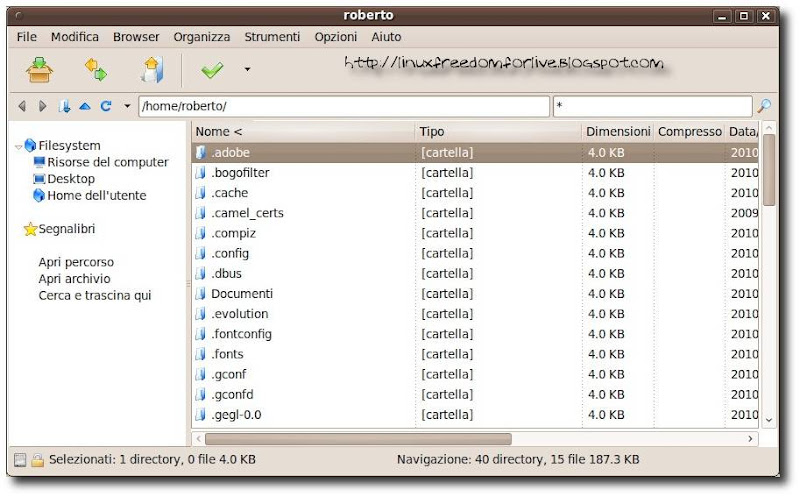Image resolution: width=800 pixels, height=497 pixels.
Task: Click the scroll right arrow of file list
Action: (x=750, y=439)
